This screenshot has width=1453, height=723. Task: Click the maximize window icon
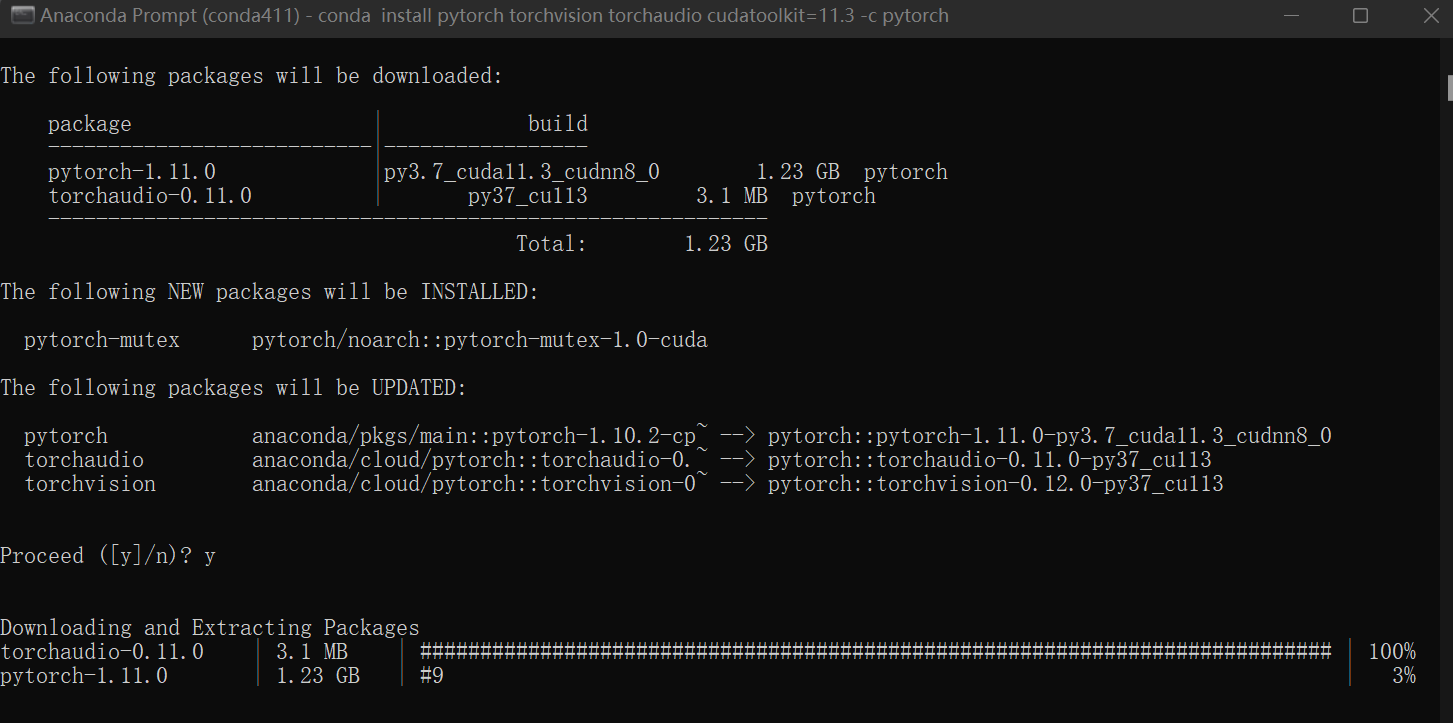pyautogui.click(x=1360, y=15)
